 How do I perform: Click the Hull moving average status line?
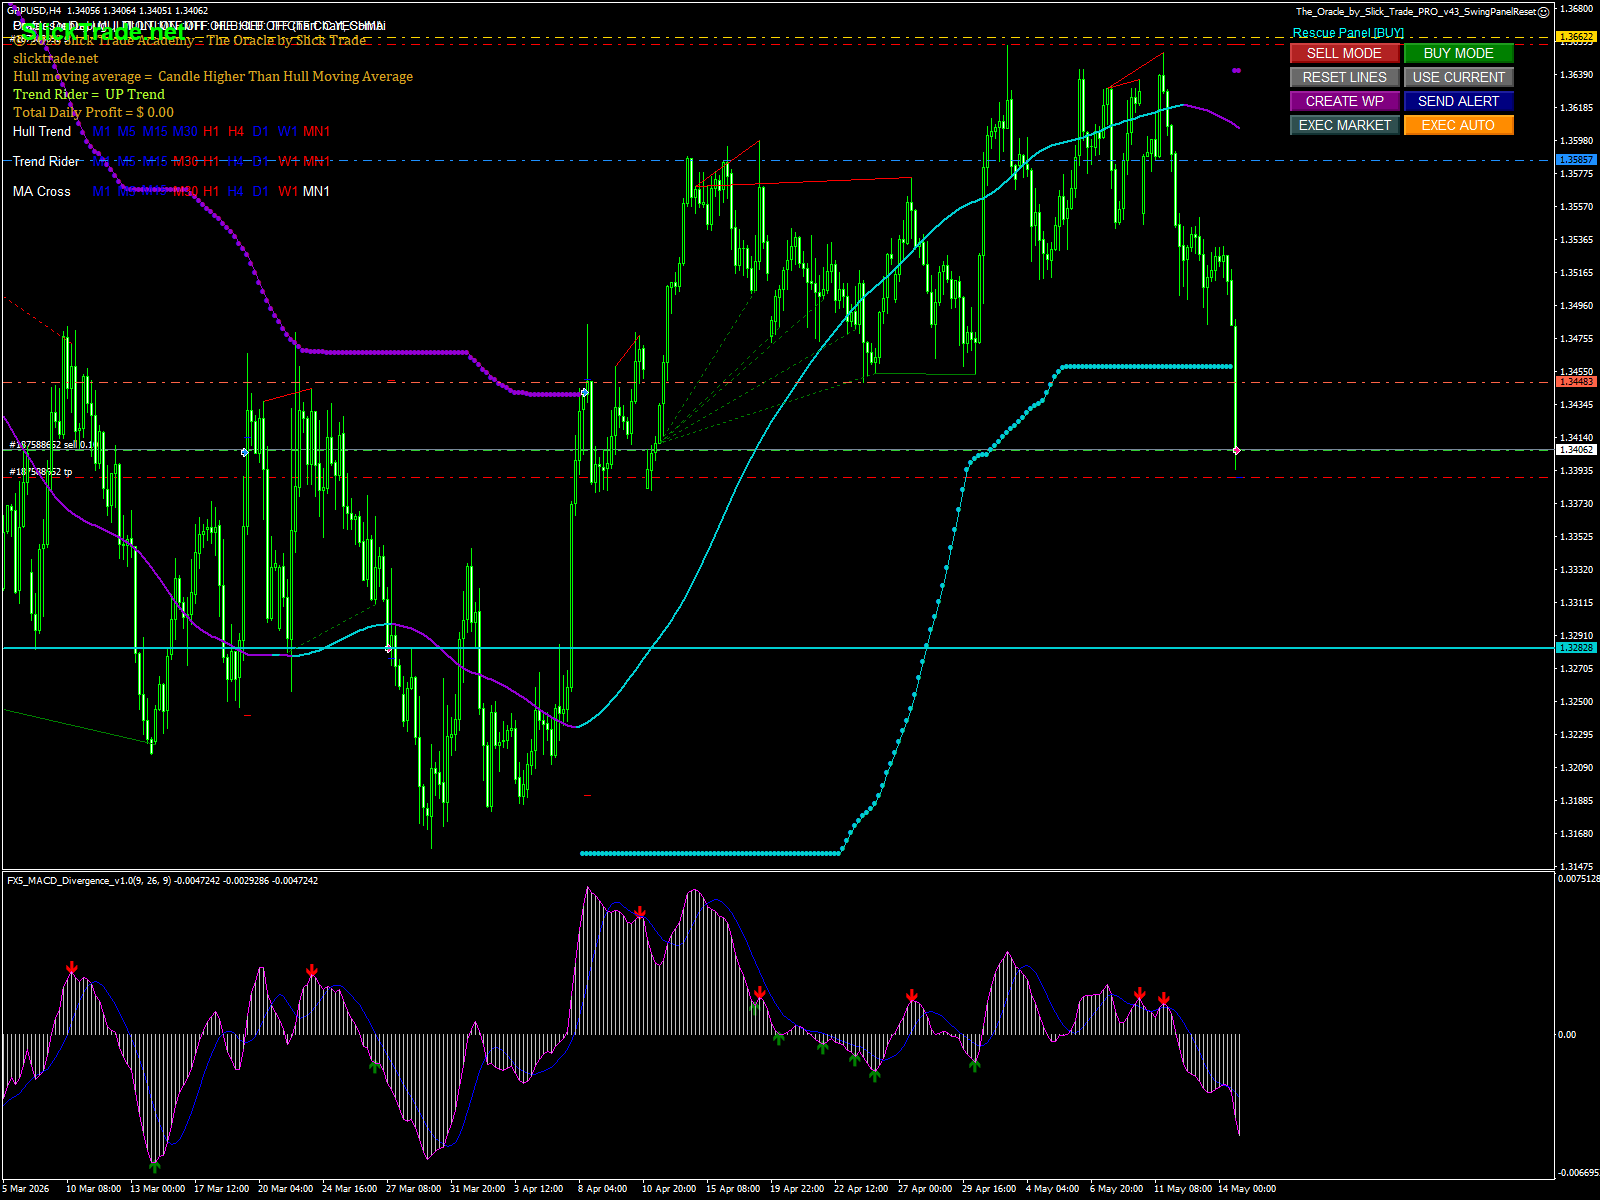[x=213, y=76]
